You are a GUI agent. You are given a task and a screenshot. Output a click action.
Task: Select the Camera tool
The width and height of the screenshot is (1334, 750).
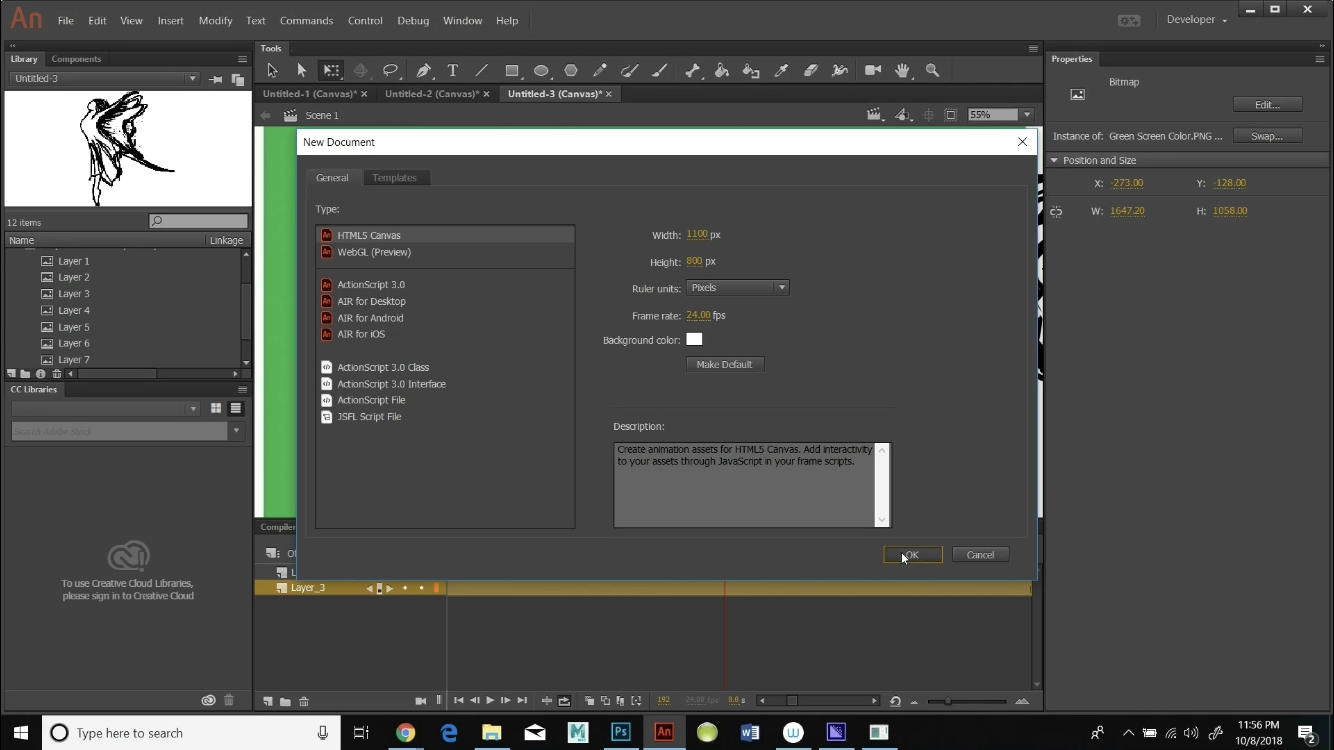tap(871, 70)
